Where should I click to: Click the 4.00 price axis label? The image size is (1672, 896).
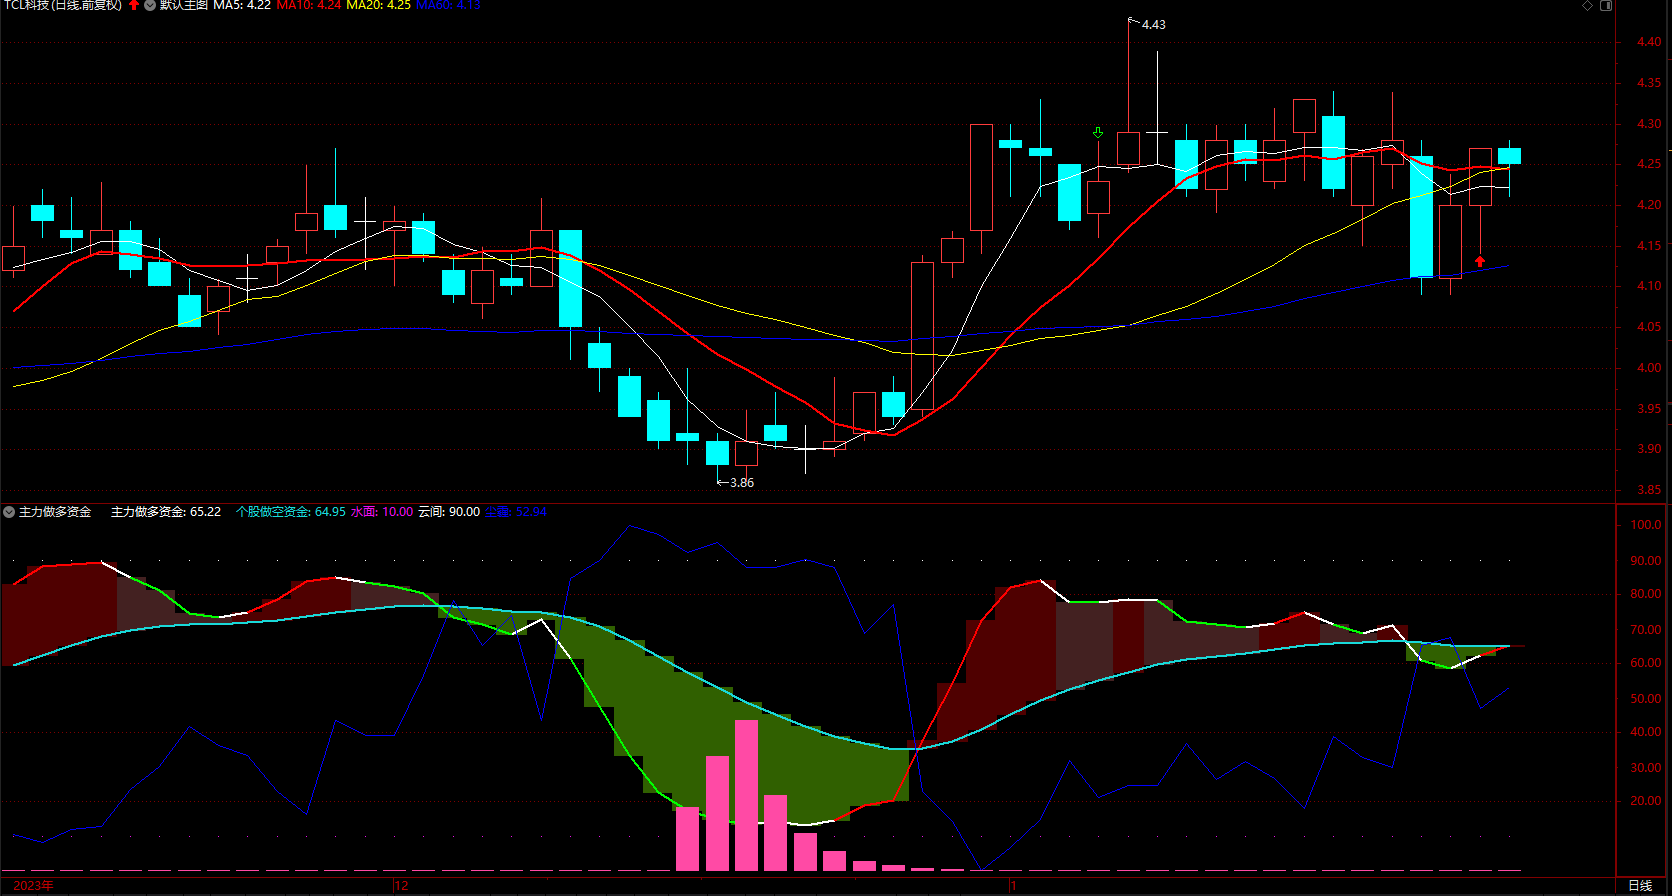[x=1649, y=368]
